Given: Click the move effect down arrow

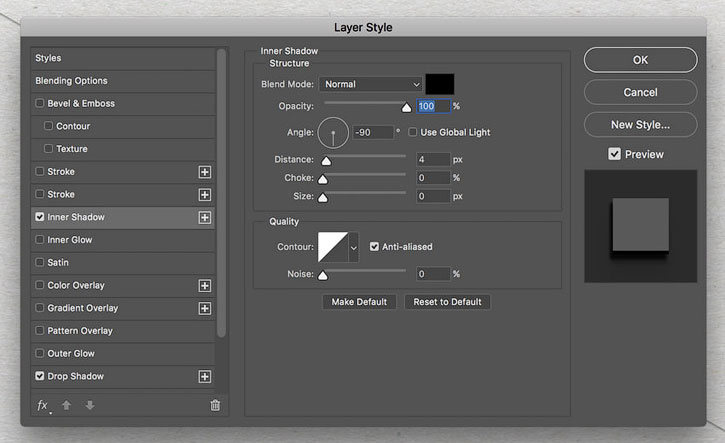Looking at the screenshot, I should (90, 406).
